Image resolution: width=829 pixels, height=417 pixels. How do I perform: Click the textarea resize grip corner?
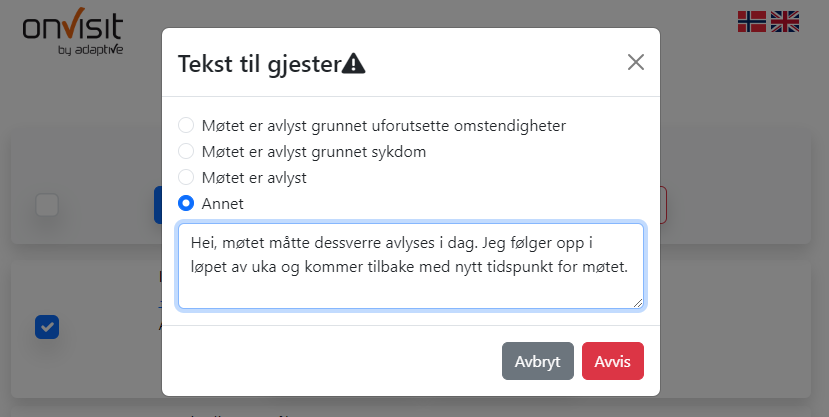pos(638,303)
